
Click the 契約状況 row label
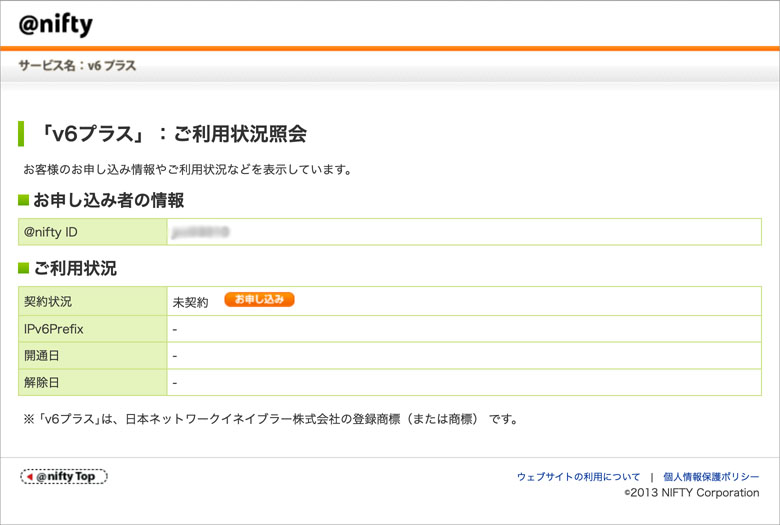tap(48, 302)
